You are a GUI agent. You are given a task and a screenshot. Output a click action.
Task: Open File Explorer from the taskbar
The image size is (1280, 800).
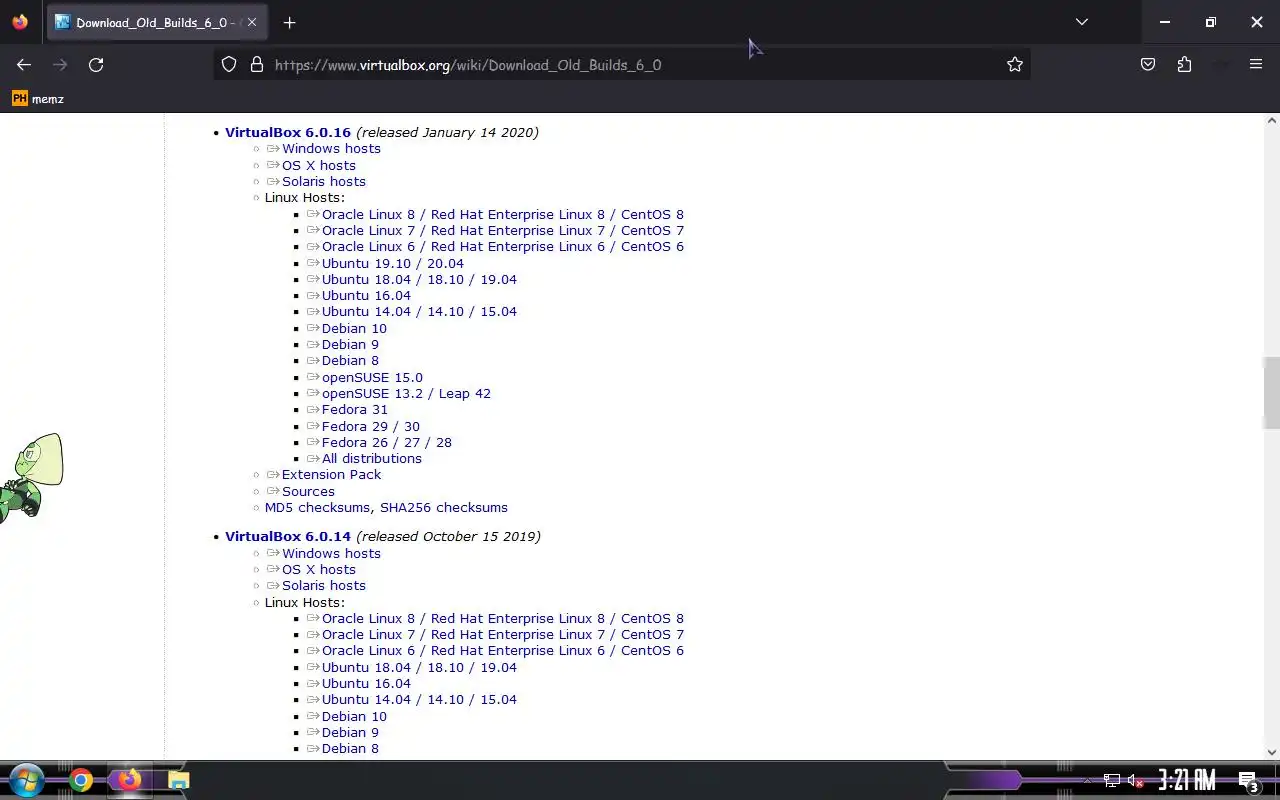(x=178, y=780)
